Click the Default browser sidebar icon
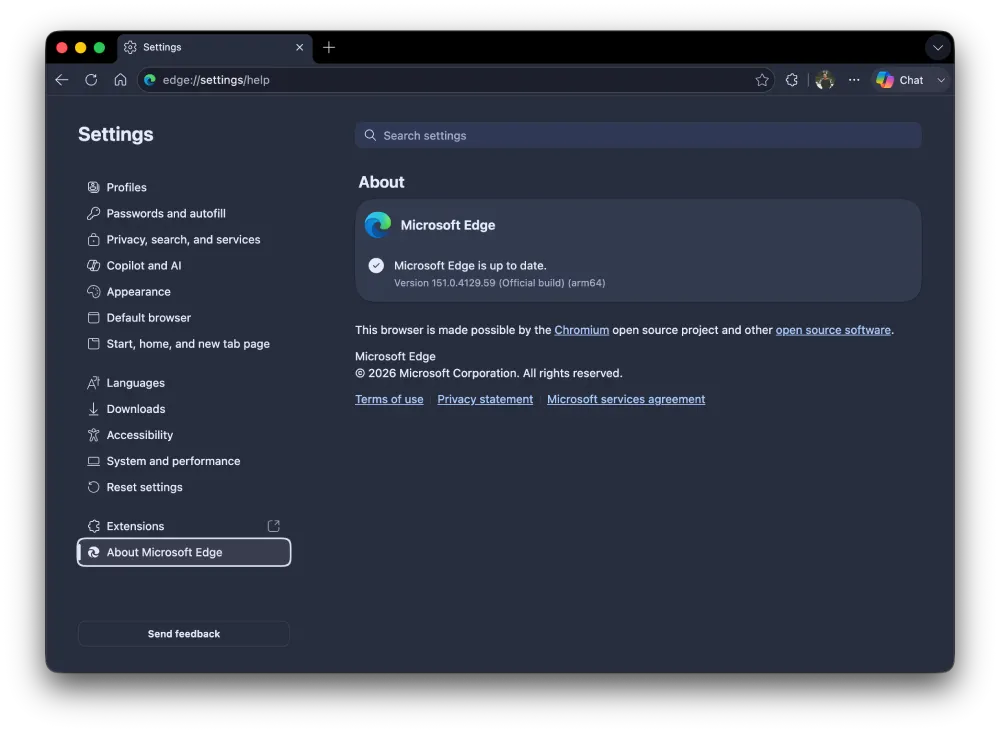This screenshot has height=733, width=1000. [93, 318]
